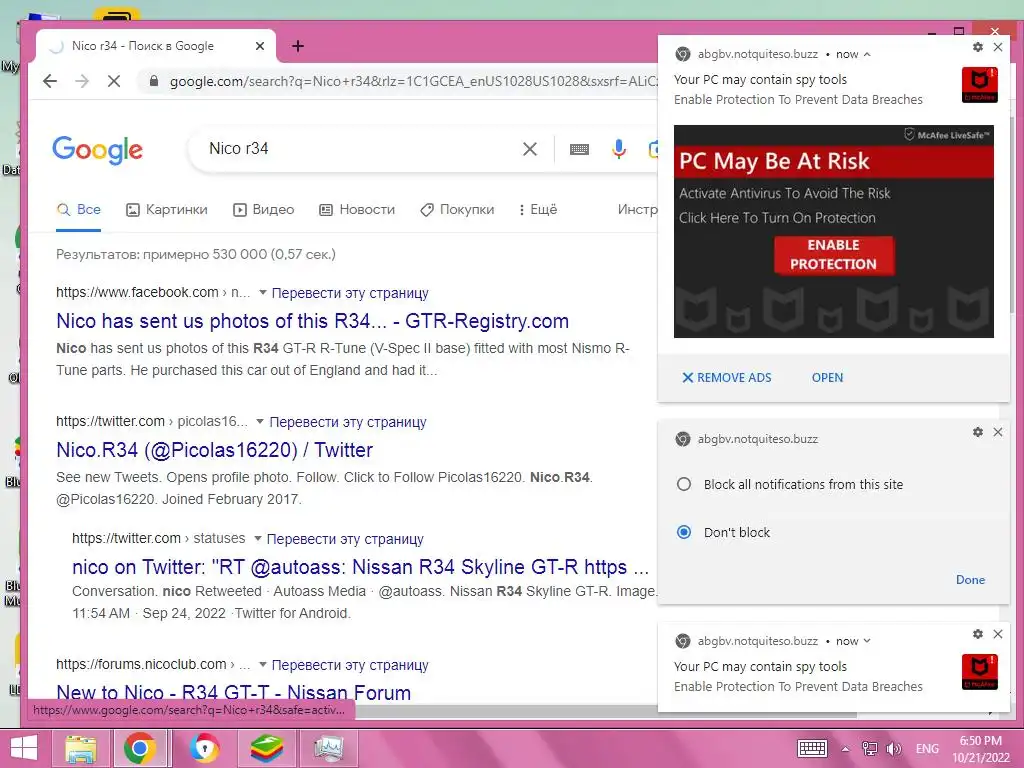This screenshot has height=768, width=1024.
Task: Open the on-screen keyboard input tool
Action: point(579,149)
